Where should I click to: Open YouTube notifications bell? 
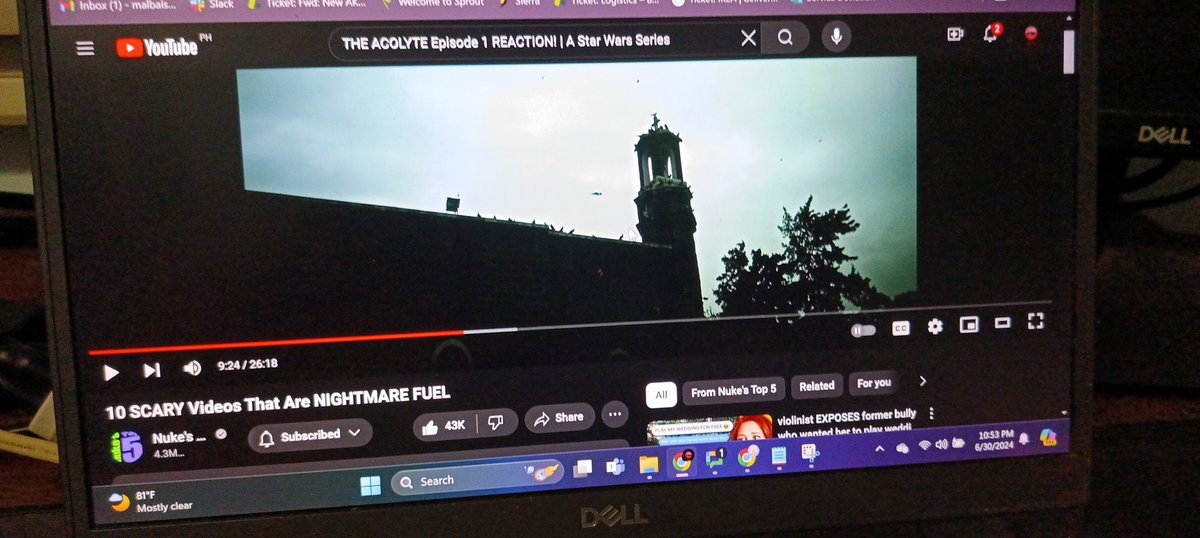(x=990, y=33)
